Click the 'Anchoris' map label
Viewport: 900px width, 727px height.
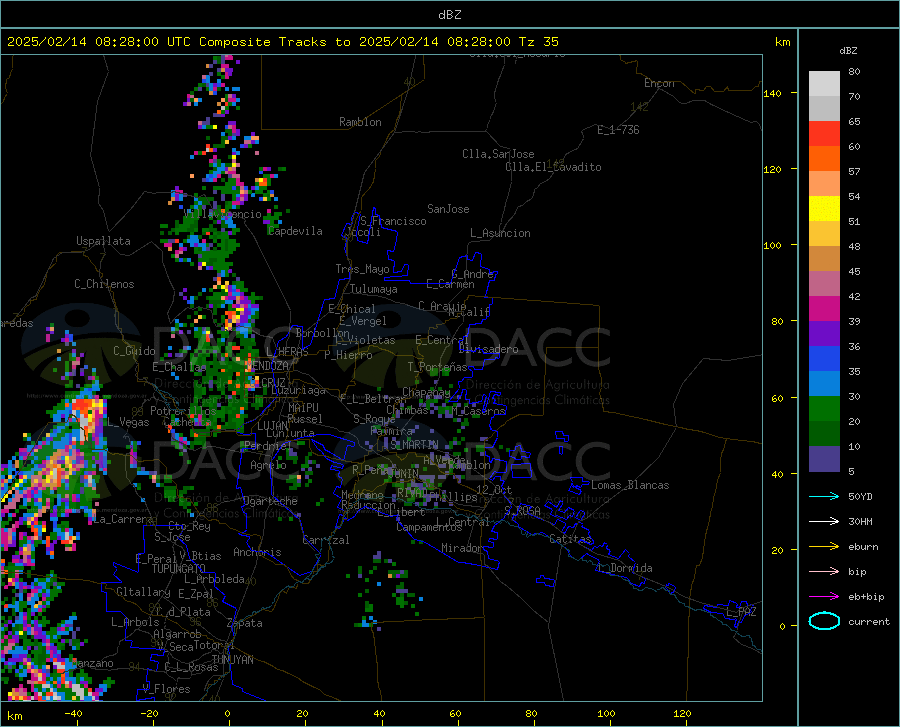(257, 552)
